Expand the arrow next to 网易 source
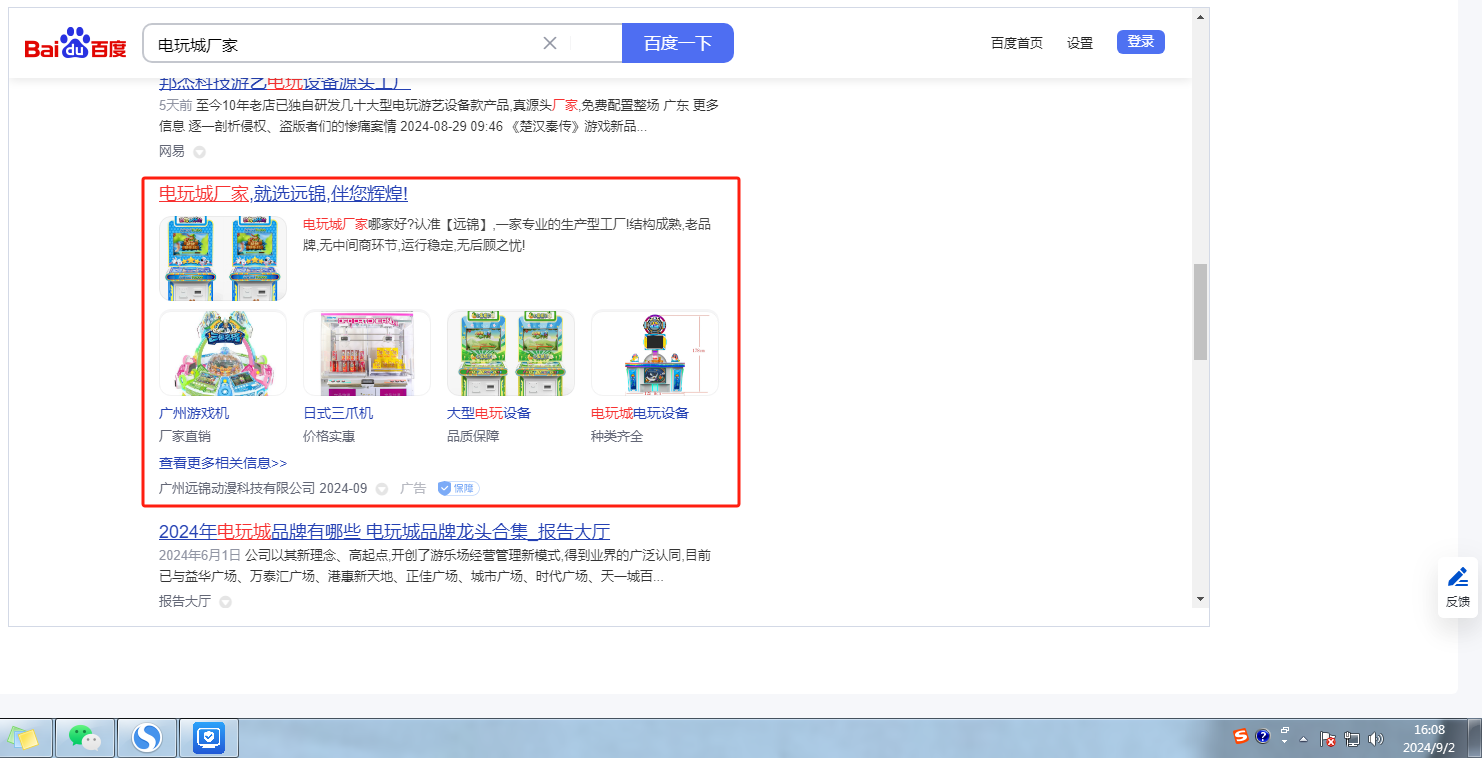1482x758 pixels. coord(199,152)
